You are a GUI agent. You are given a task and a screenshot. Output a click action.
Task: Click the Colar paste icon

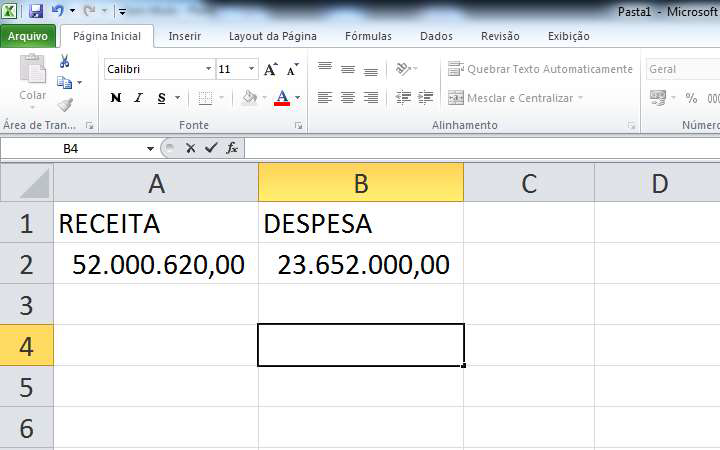33,69
